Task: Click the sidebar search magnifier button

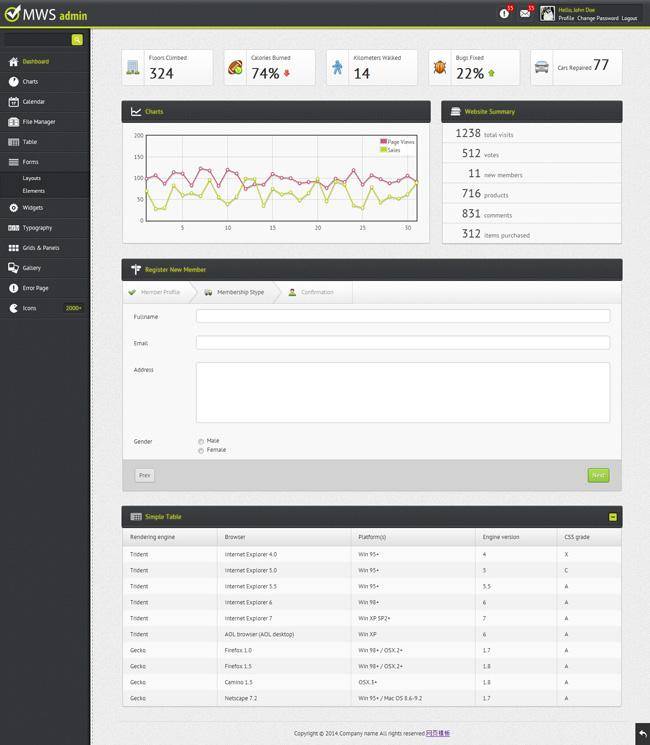Action: coord(77,40)
